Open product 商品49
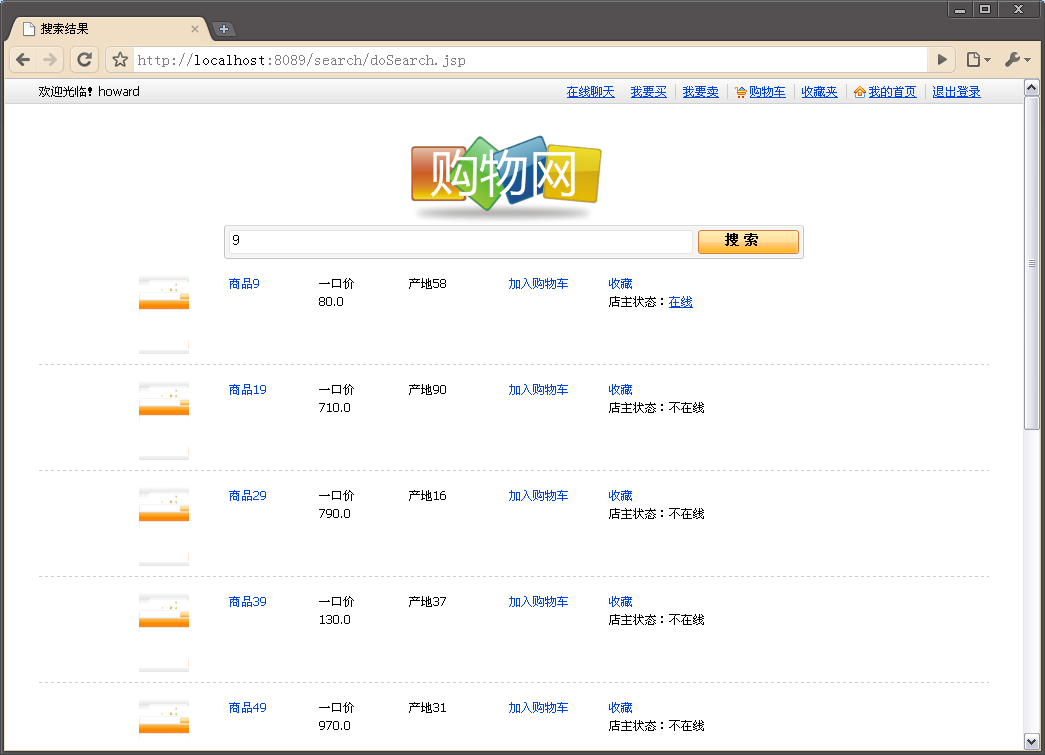Viewport: 1045px width, 755px height. pyautogui.click(x=247, y=708)
